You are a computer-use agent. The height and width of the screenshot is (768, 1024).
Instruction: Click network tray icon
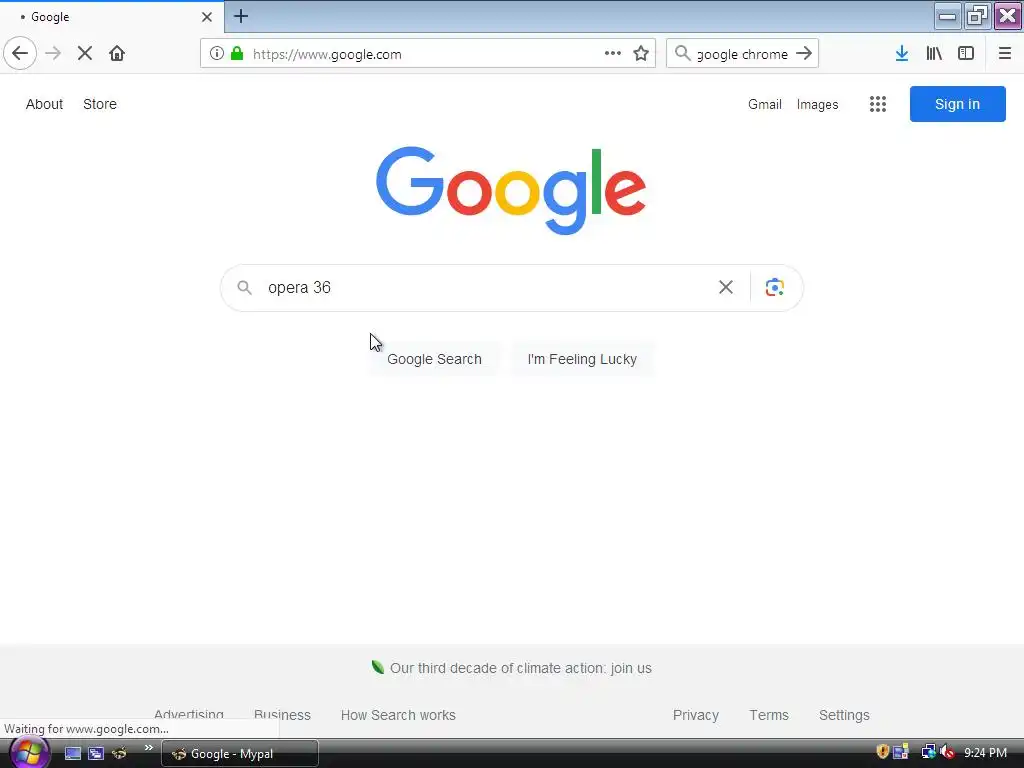click(x=927, y=752)
